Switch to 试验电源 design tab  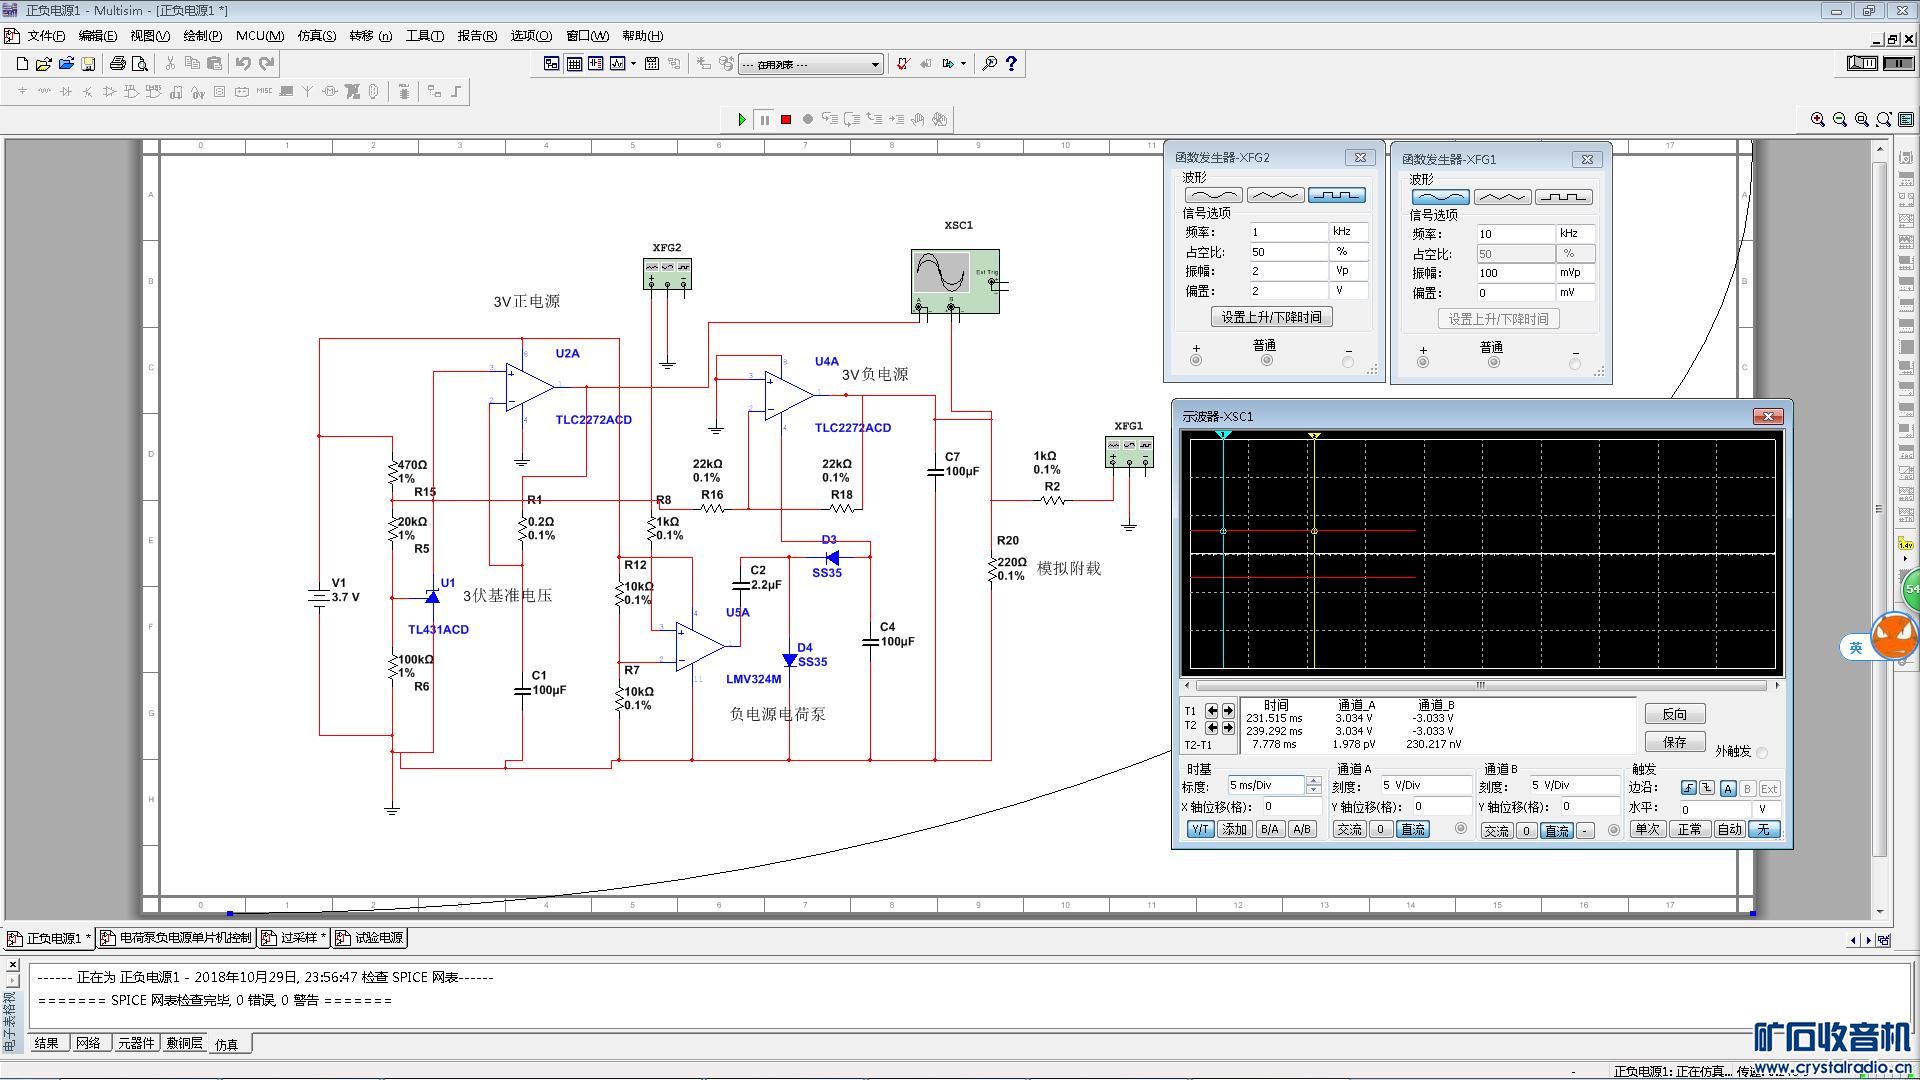(x=370, y=938)
